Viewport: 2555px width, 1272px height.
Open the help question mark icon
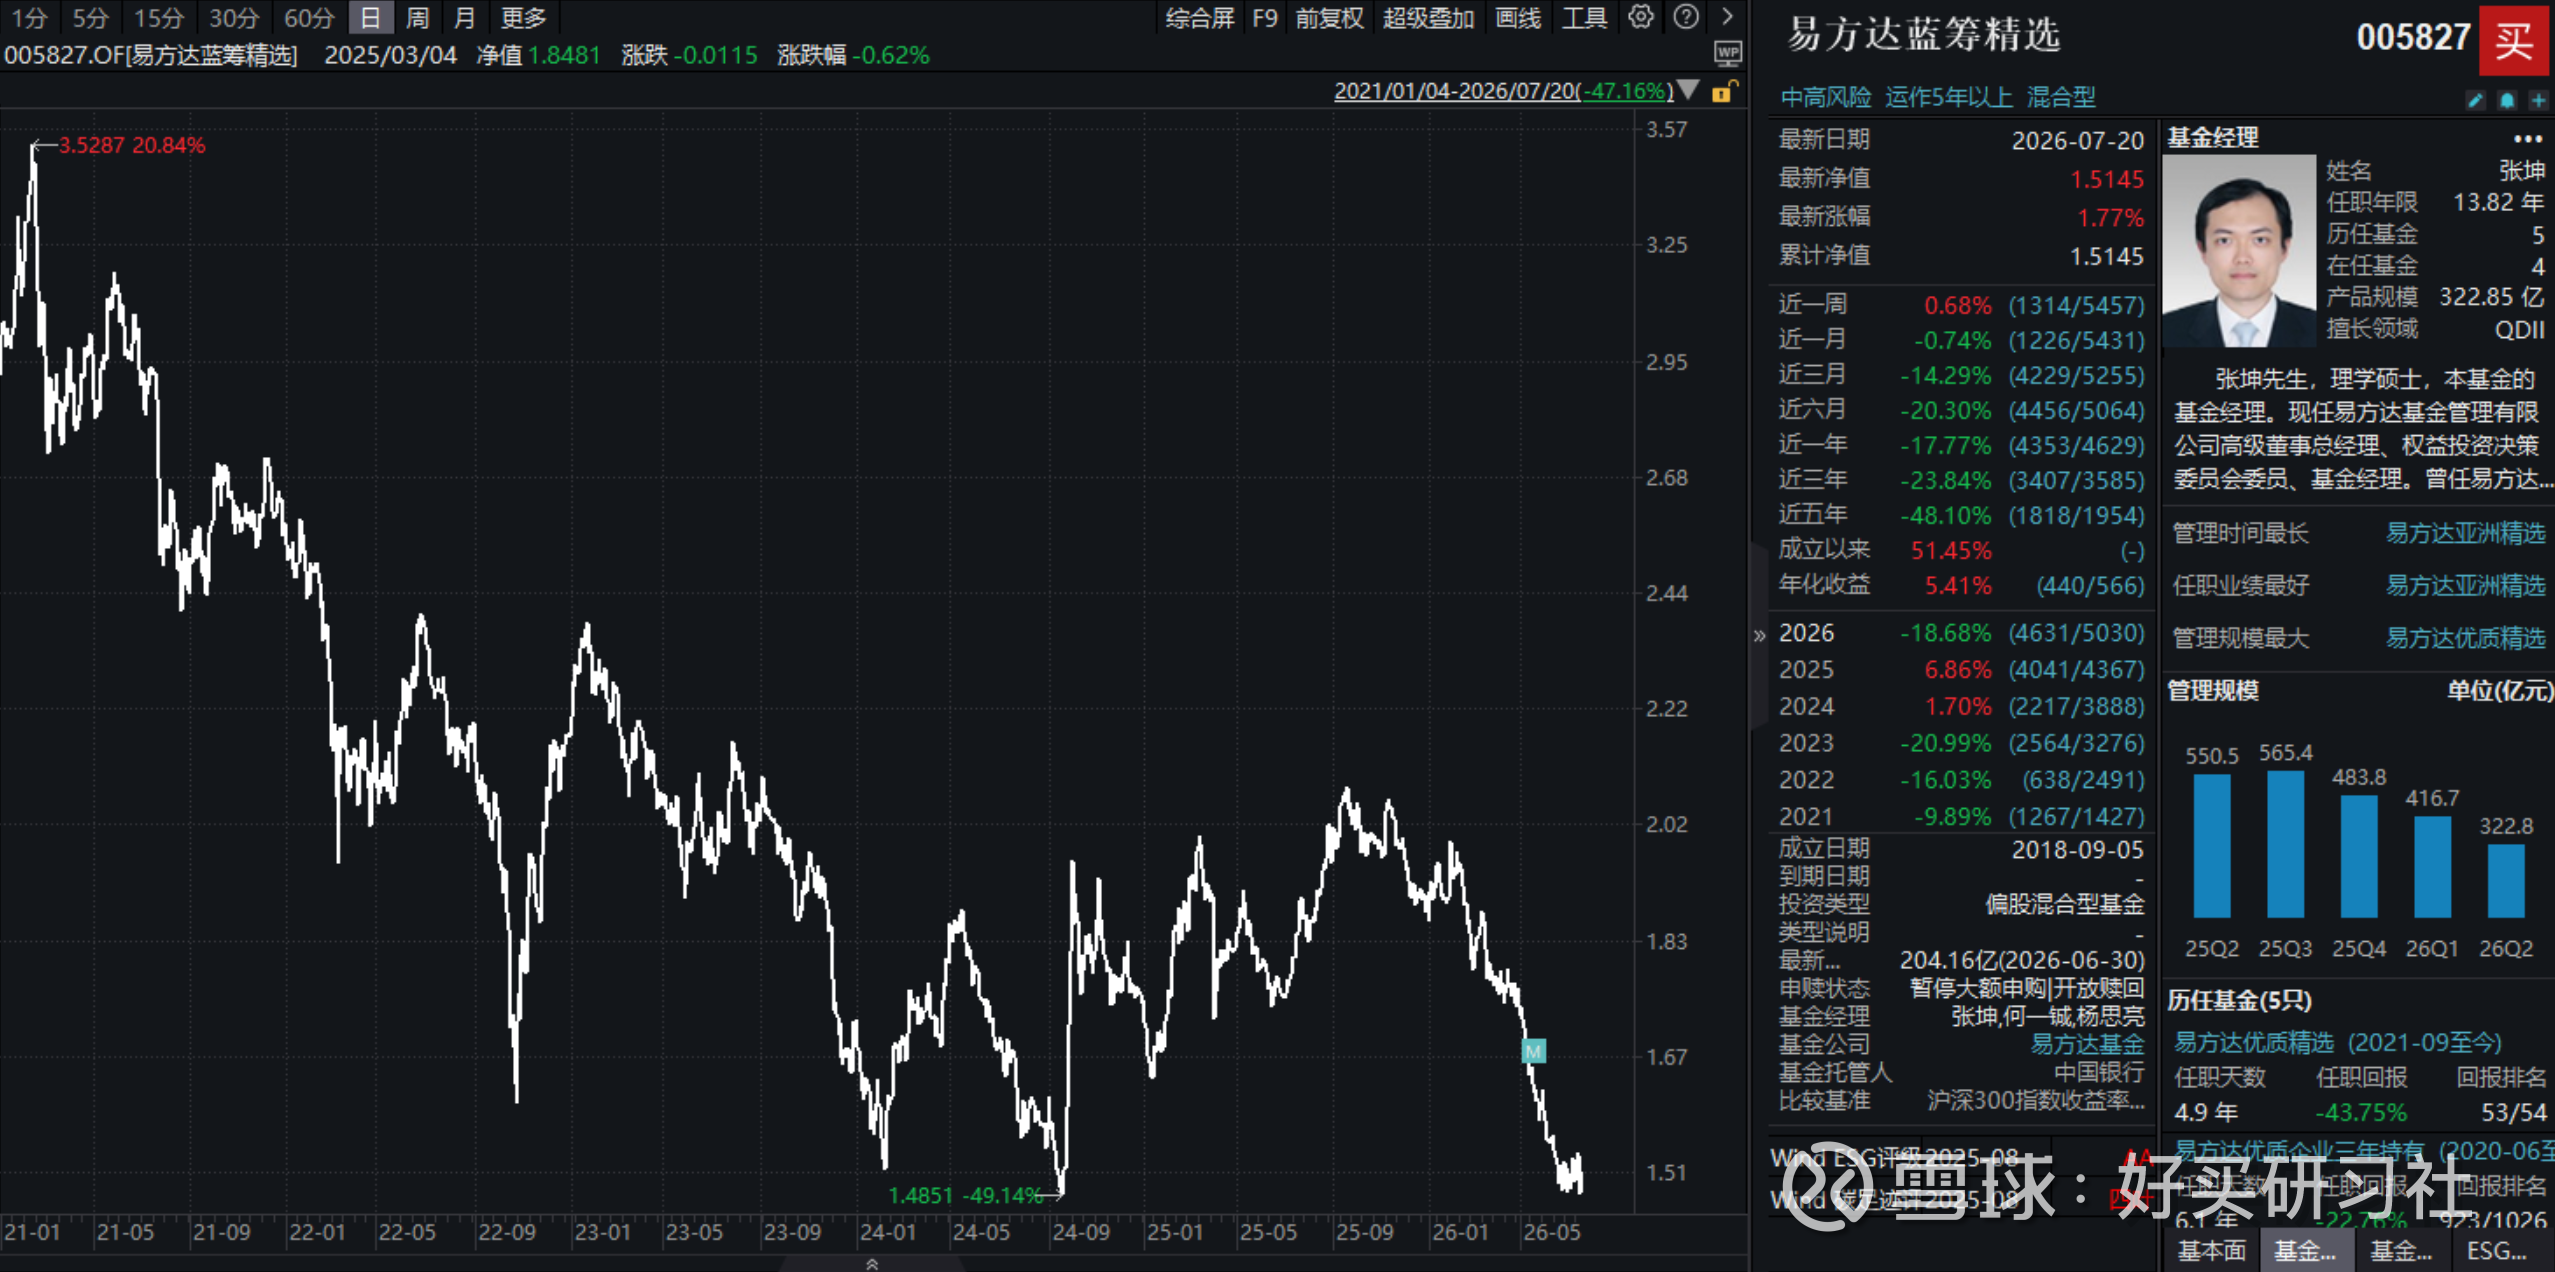(1686, 17)
